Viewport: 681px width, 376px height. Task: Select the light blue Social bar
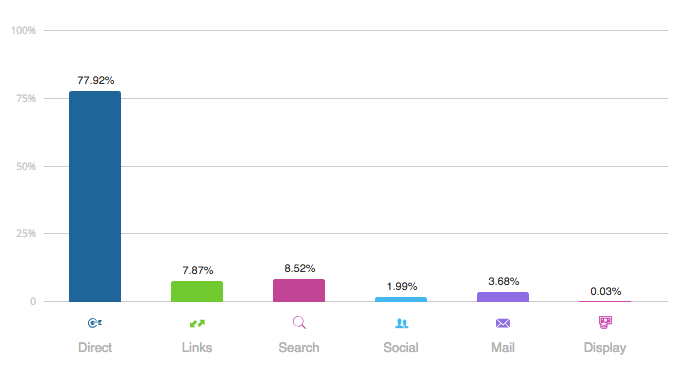401,299
